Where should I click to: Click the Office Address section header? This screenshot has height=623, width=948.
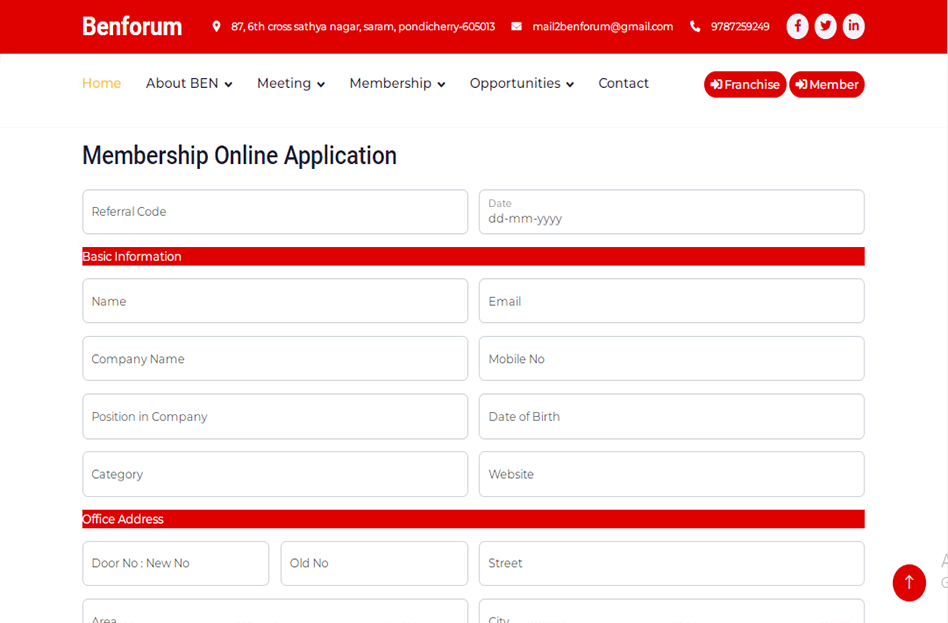tap(473, 519)
